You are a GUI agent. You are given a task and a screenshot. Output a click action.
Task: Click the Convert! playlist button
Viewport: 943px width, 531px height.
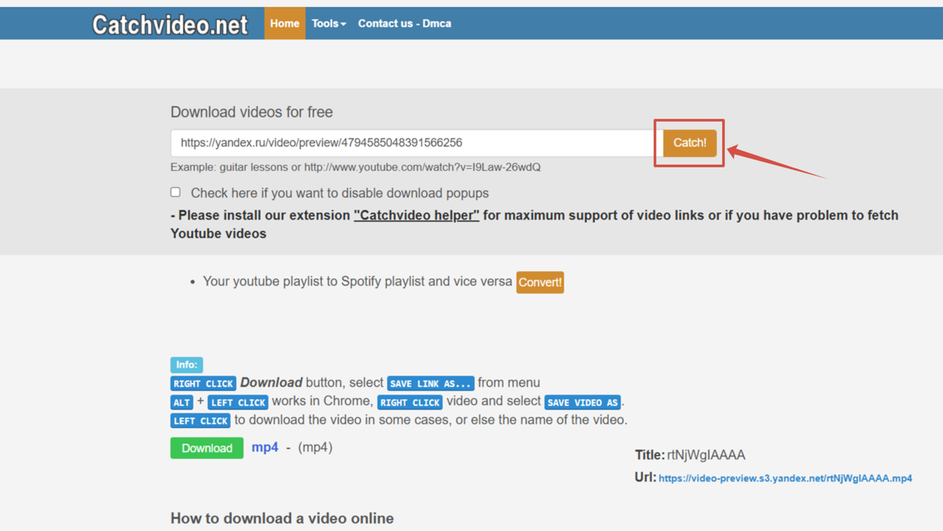[x=539, y=282]
